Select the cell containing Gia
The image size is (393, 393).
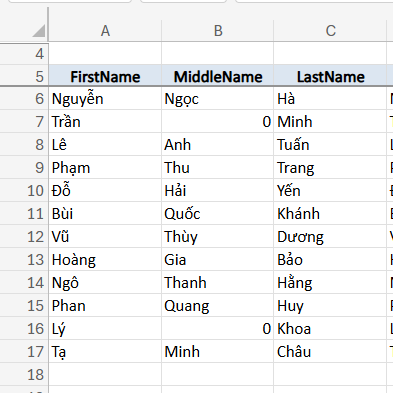point(218,260)
